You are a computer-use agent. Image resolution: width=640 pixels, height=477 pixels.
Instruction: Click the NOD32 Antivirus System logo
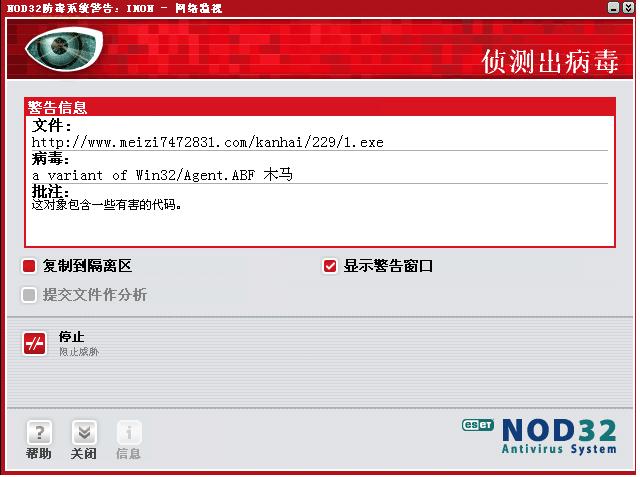coord(559,437)
